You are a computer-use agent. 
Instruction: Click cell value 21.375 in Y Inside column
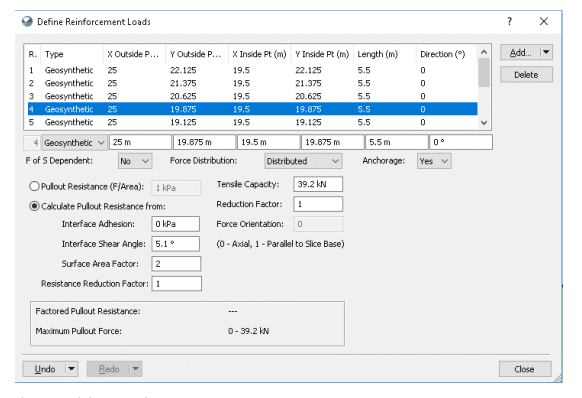pos(308,83)
